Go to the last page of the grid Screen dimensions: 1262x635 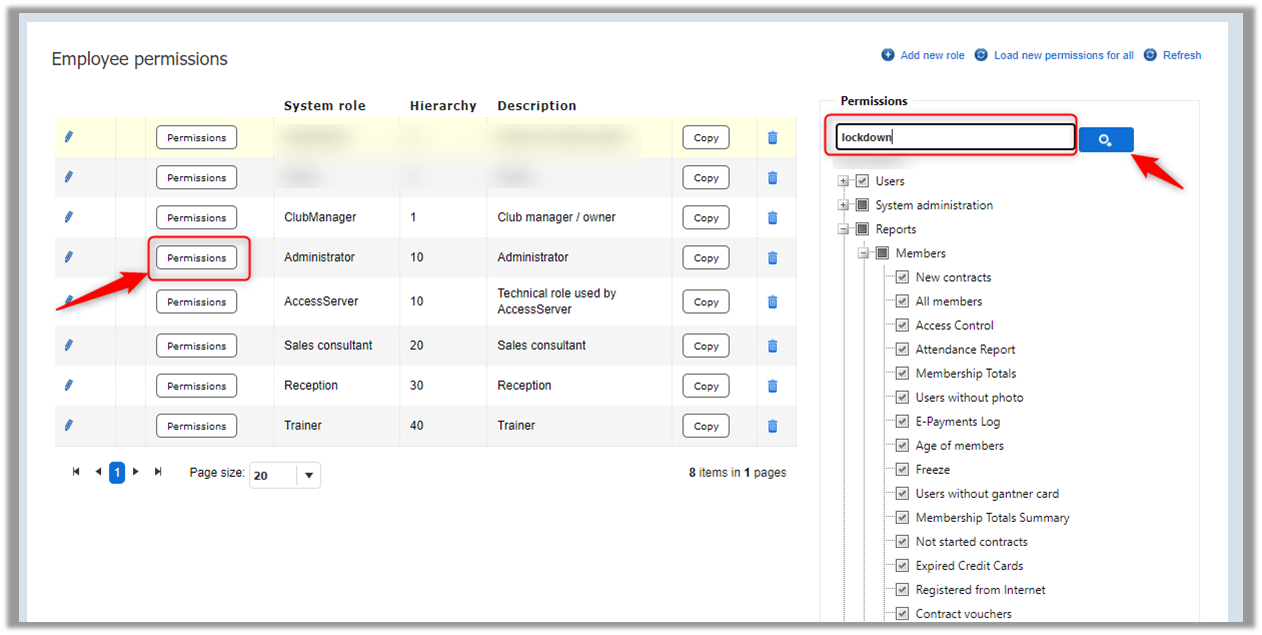pyautogui.click(x=157, y=472)
